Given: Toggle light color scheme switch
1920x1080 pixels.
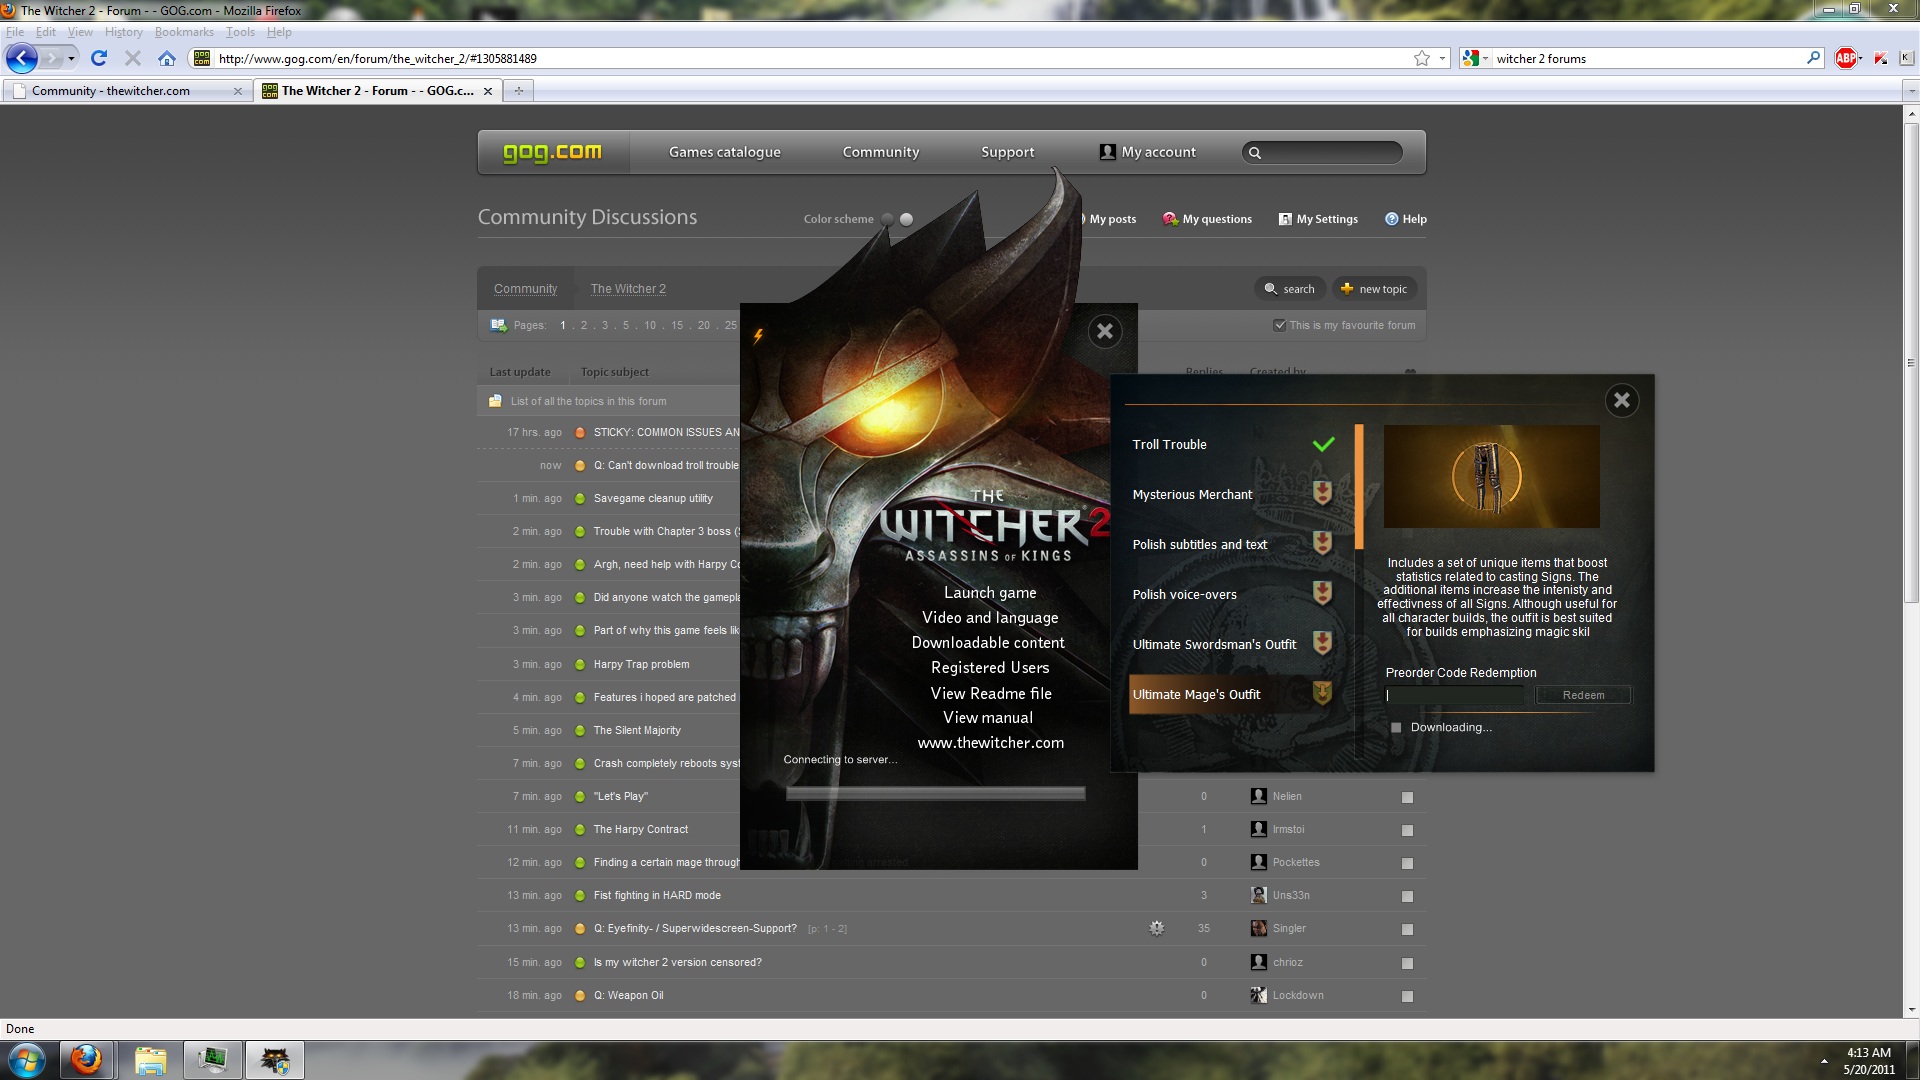Looking at the screenshot, I should pyautogui.click(x=906, y=219).
